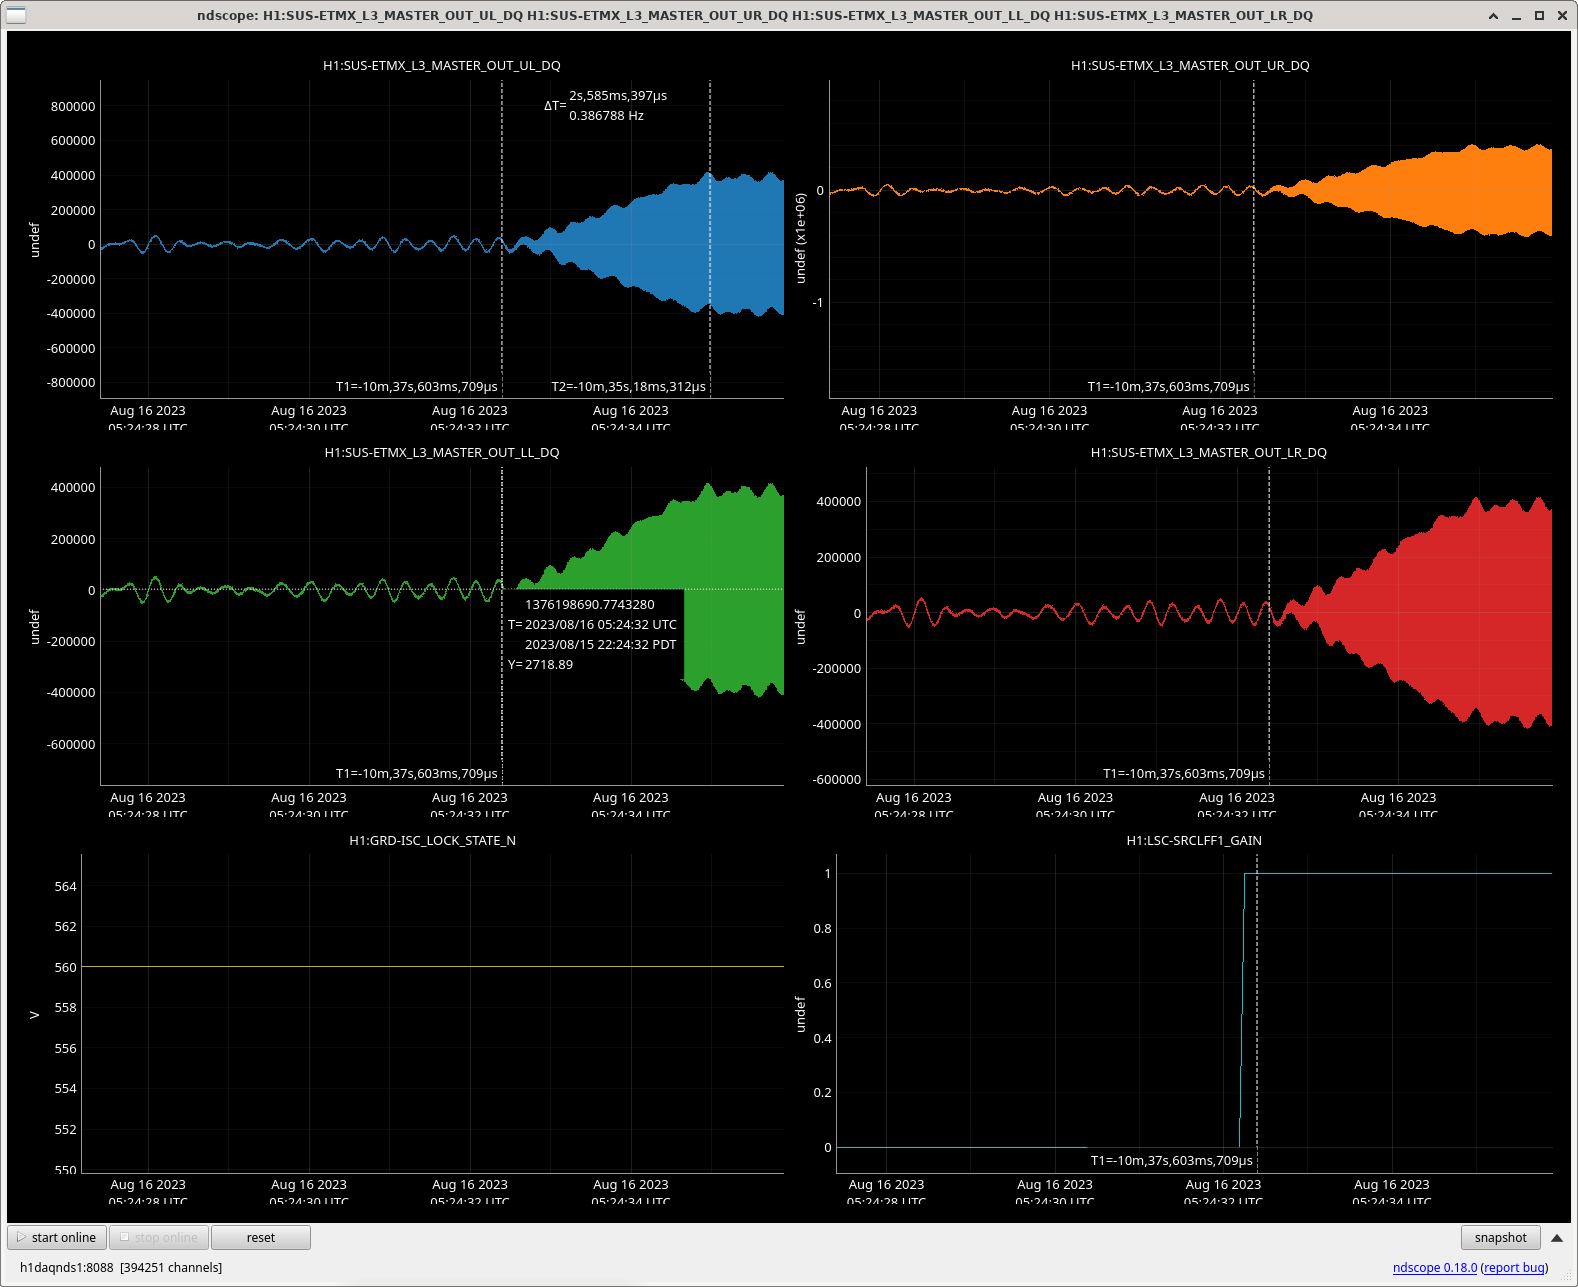Click the H1:GRD-ISC_LOCK_STATE_N plot title
The image size is (1578, 1287).
tap(432, 840)
